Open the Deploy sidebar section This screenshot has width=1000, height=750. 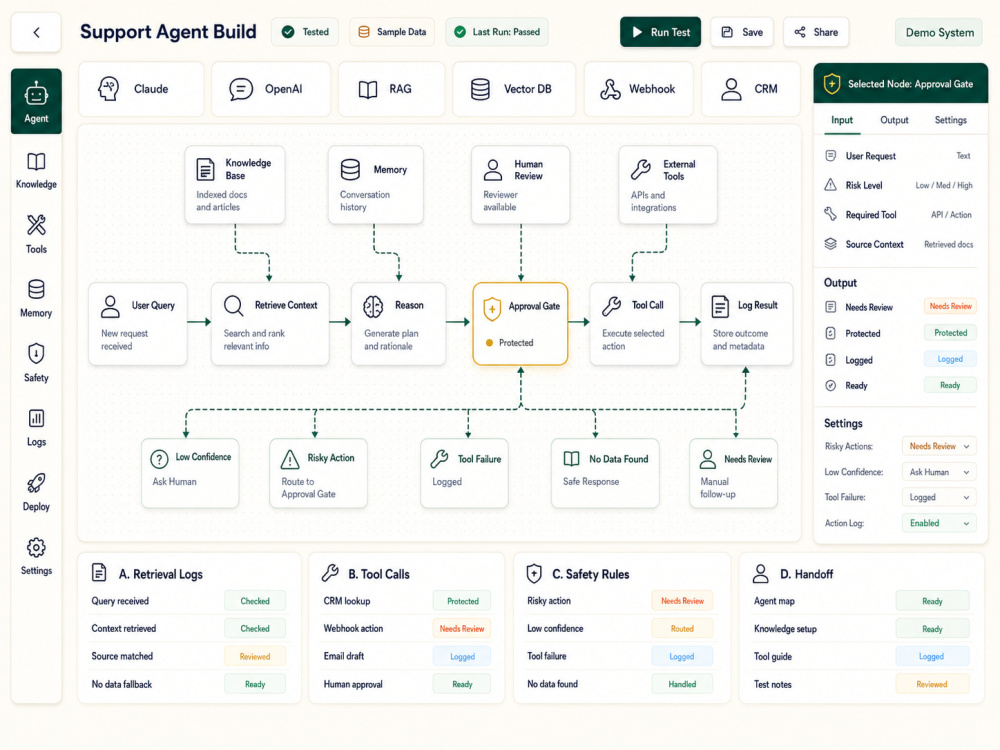(x=36, y=492)
